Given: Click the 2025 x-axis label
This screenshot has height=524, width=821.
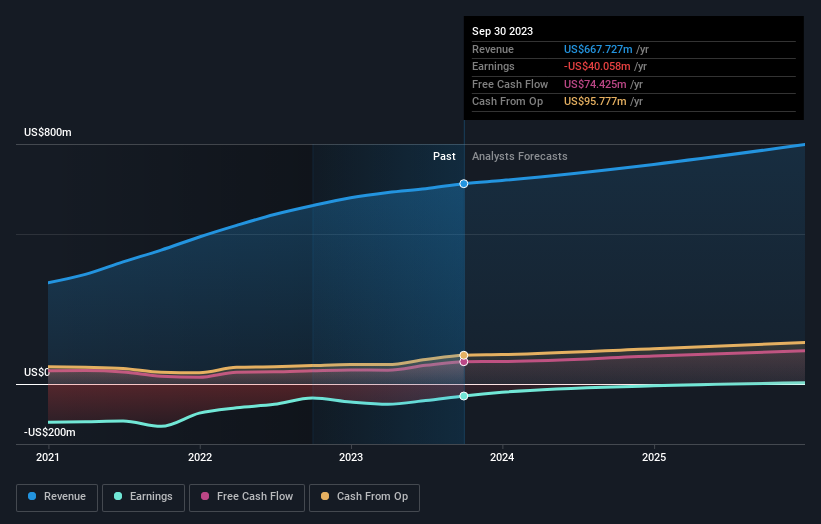Looking at the screenshot, I should 654,458.
